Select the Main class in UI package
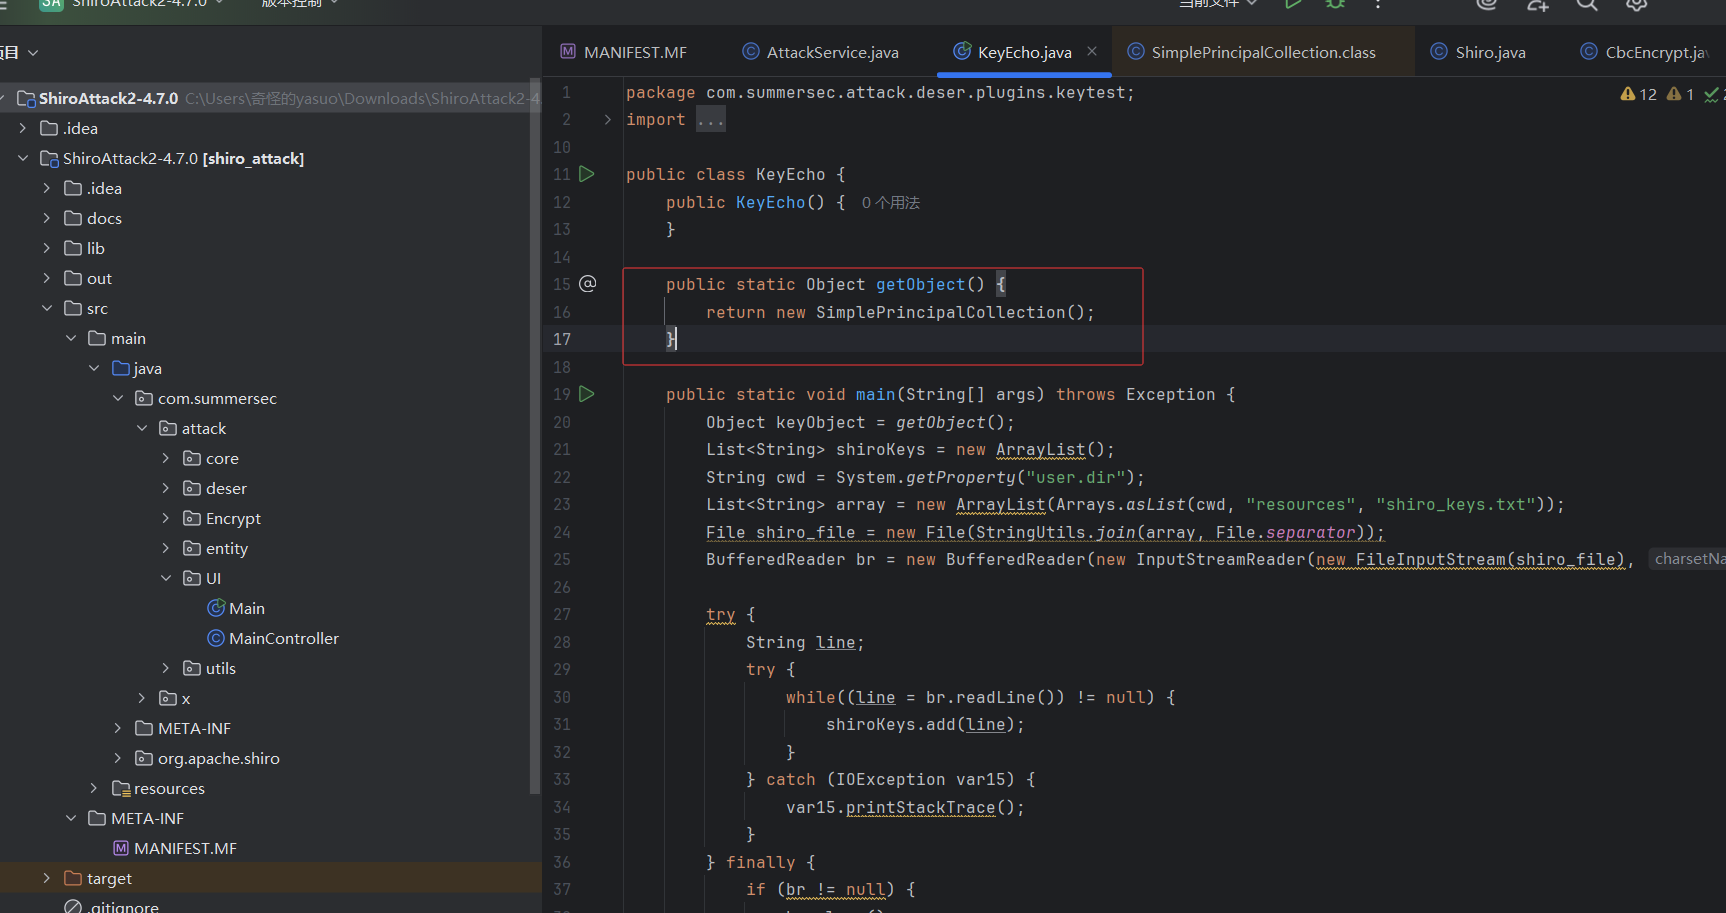This screenshot has width=1726, height=913. (x=246, y=608)
